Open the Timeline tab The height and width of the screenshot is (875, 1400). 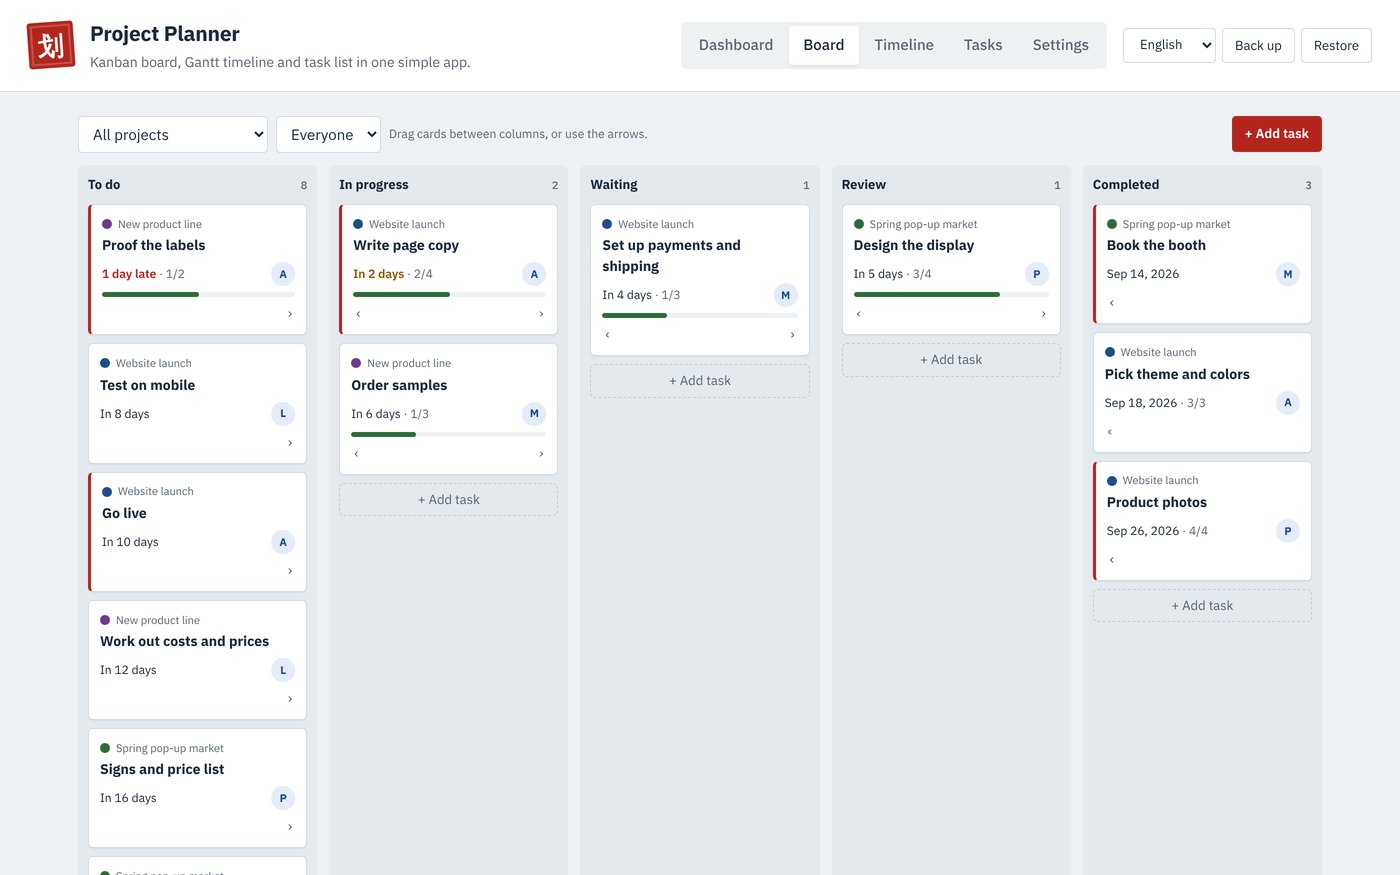click(904, 45)
